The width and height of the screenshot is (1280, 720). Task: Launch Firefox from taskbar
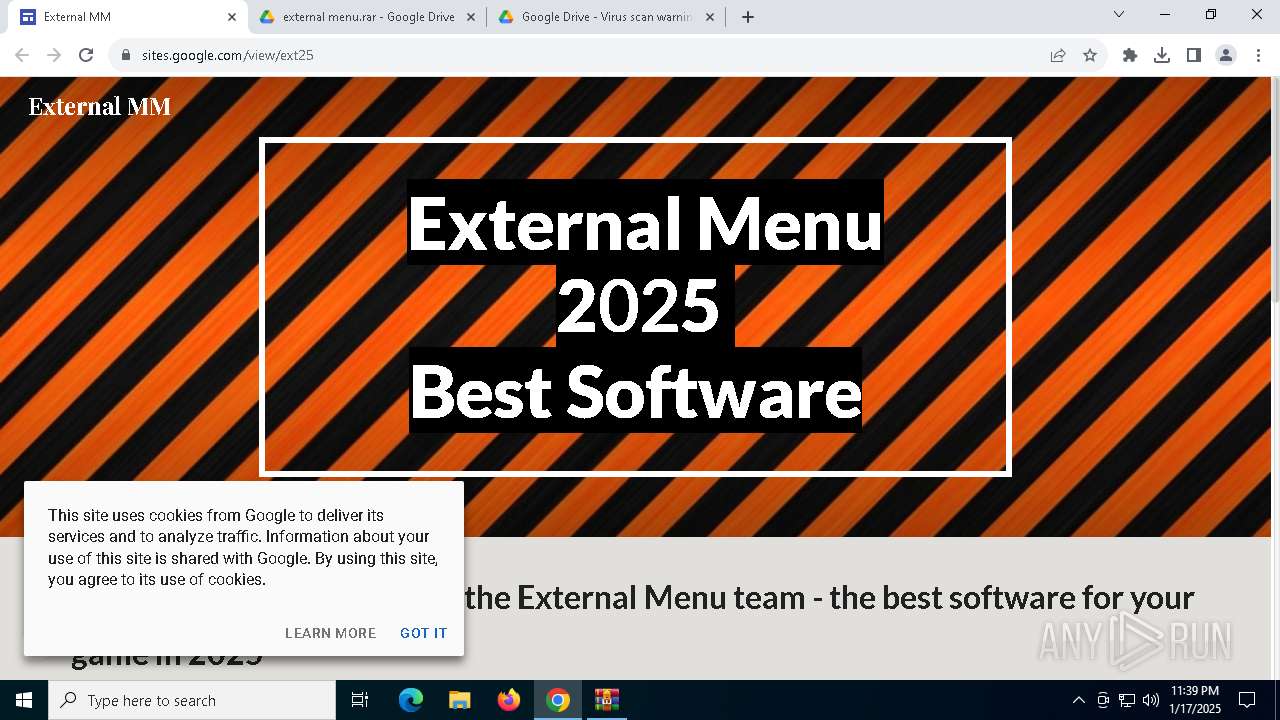509,700
